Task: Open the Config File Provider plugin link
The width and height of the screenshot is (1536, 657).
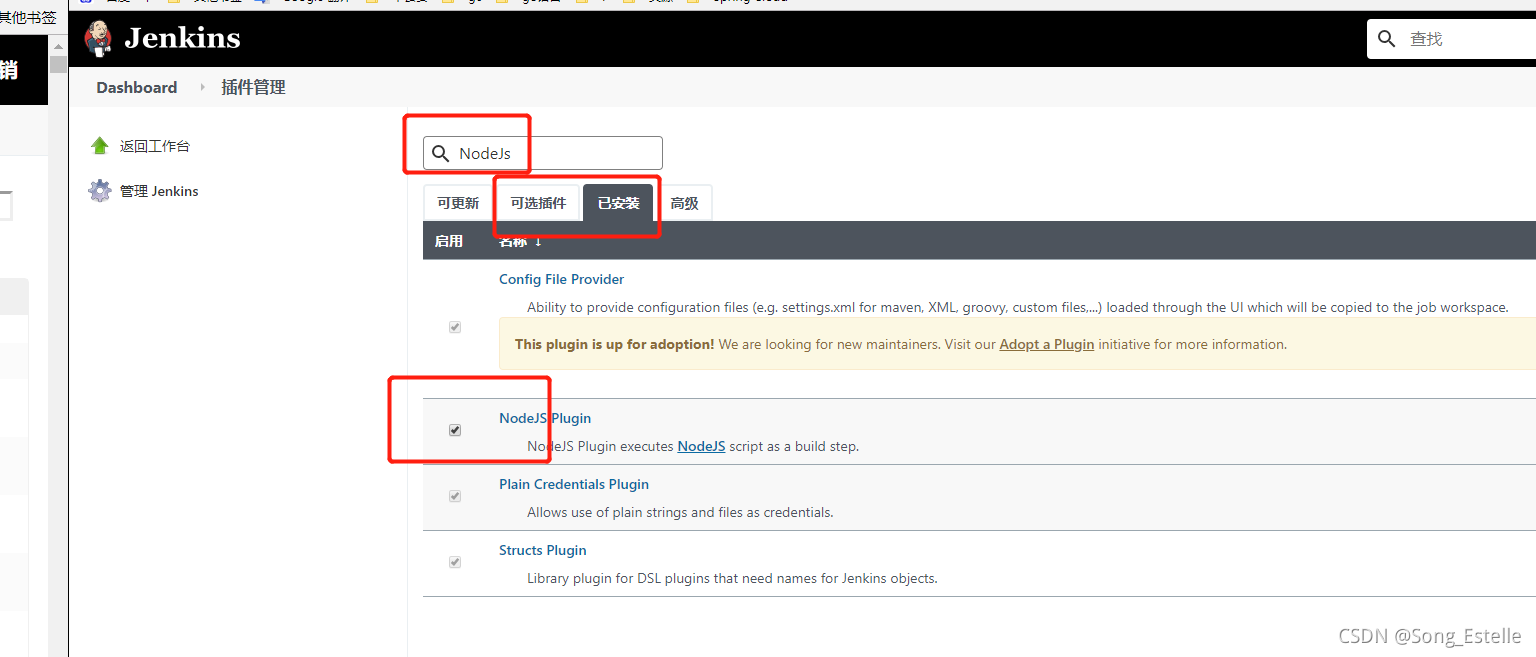Action: pos(562,279)
